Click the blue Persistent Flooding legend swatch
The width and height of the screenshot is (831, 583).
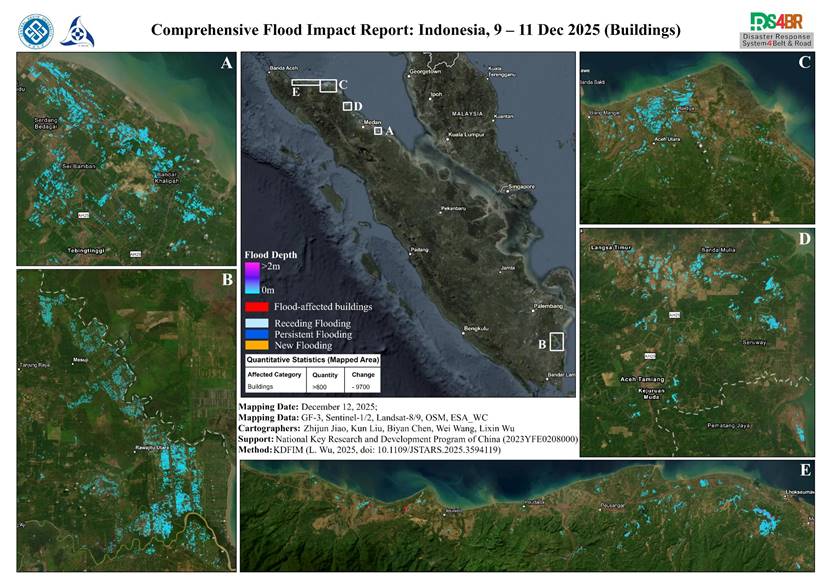pos(257,335)
